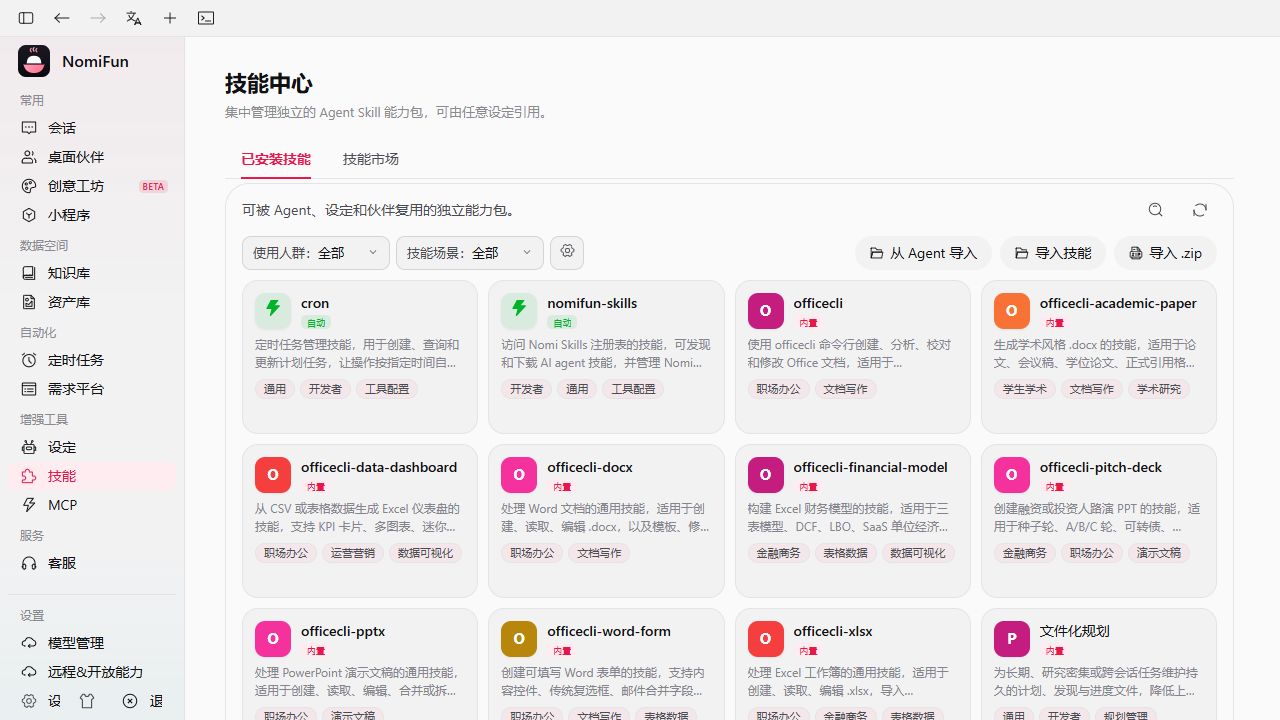Click the refresh skills icon
Viewport: 1280px width, 720px height.
click(1200, 210)
